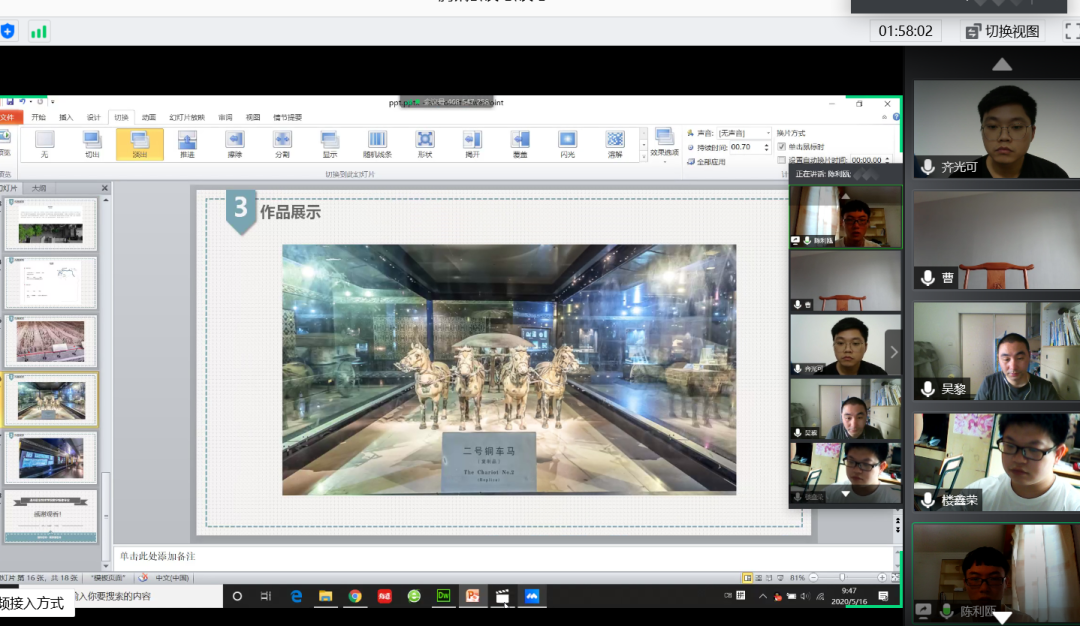Expand the 效果选项 effect options dropdown
This screenshot has height=626, width=1080.
click(x=664, y=153)
